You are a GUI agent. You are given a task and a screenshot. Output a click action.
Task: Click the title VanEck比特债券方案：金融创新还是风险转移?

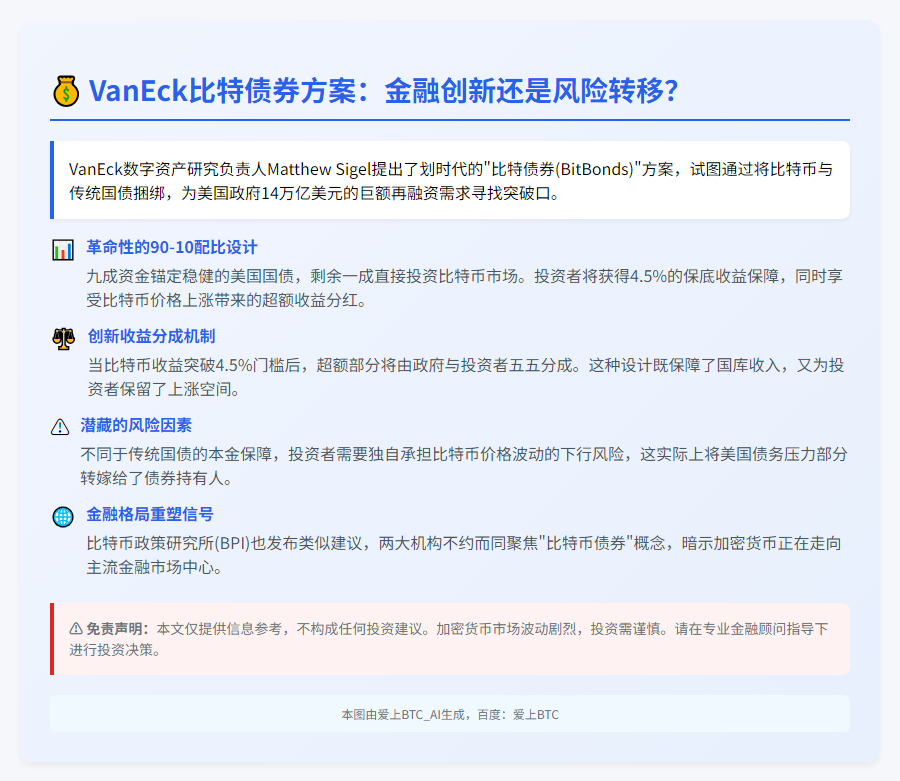pos(383,91)
